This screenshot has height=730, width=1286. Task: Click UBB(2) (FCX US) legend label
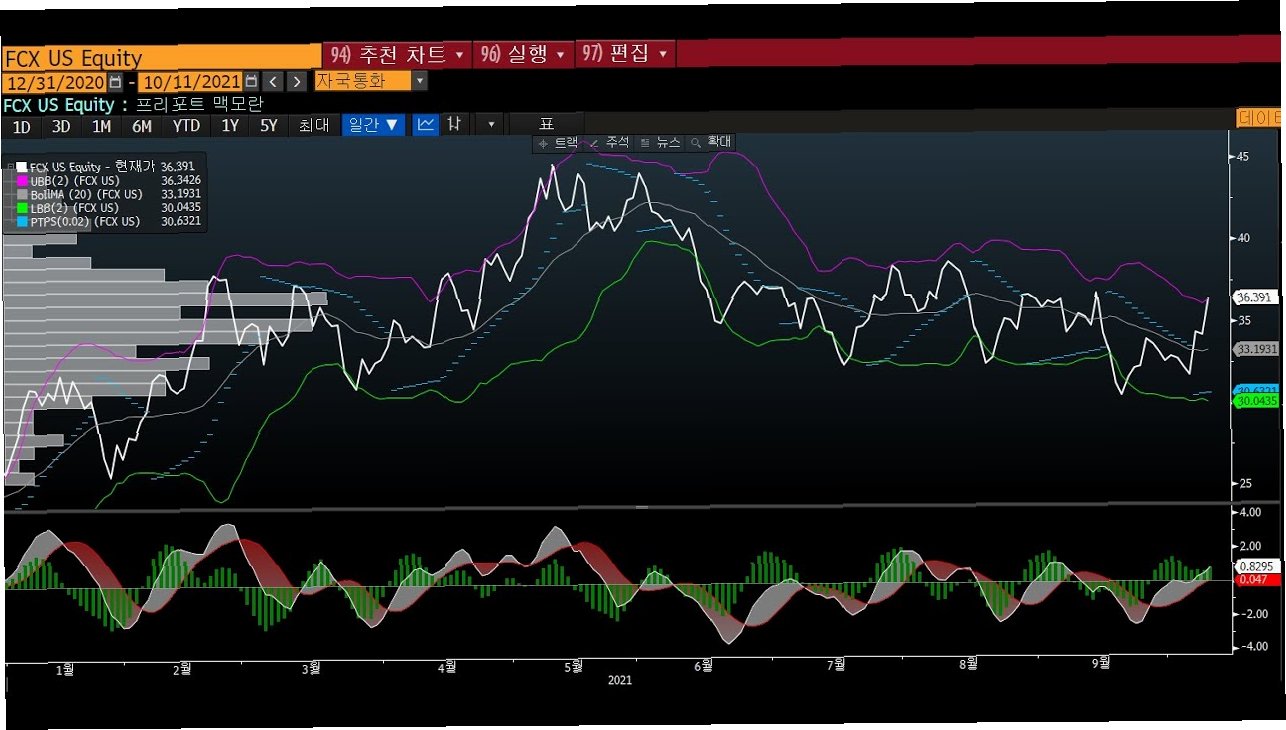(x=75, y=181)
